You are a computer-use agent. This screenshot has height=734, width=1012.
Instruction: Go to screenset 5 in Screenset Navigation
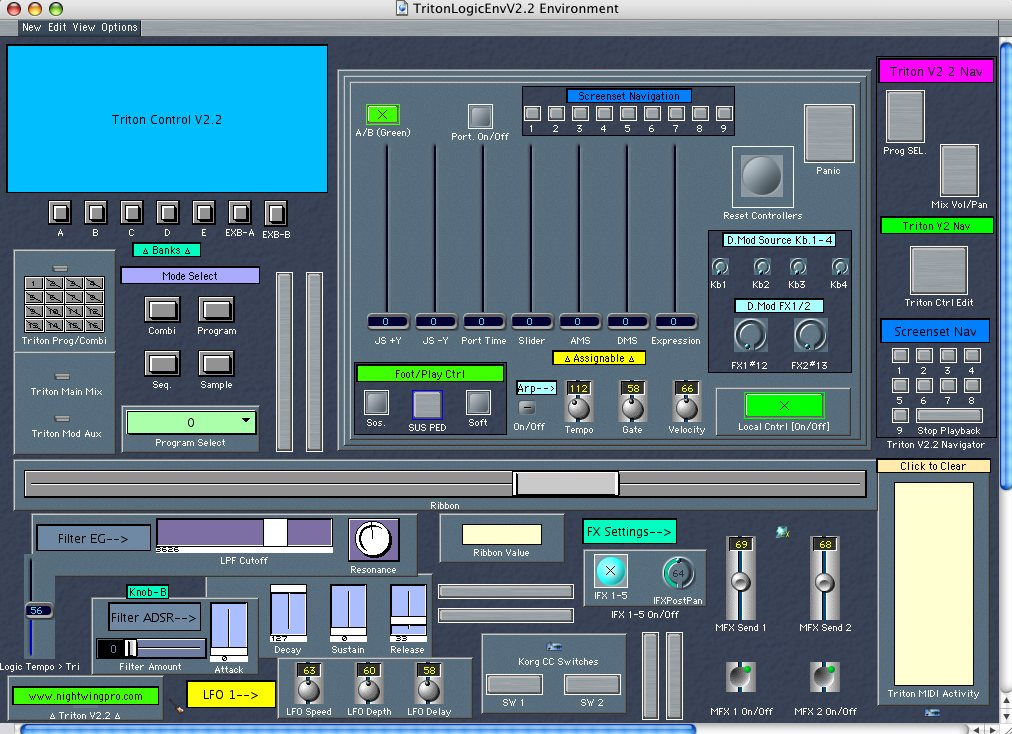pos(628,114)
